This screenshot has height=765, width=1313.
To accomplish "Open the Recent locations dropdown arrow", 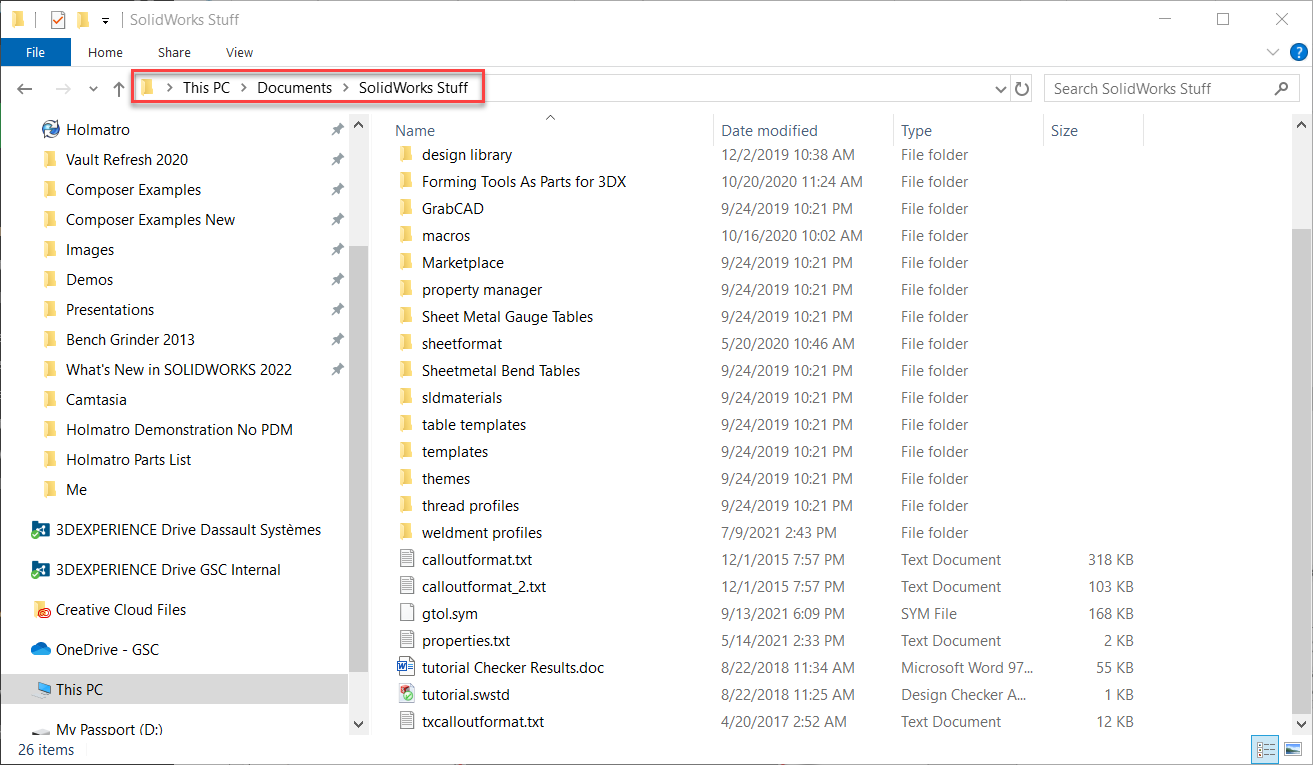I will tap(93, 89).
